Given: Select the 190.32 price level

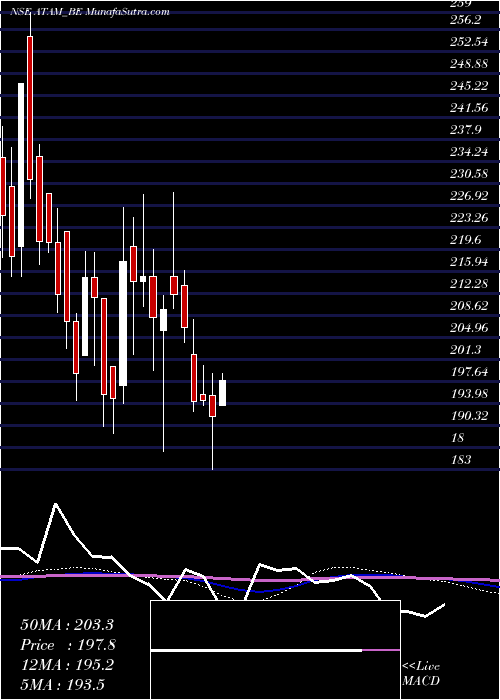Looking at the screenshot, I should pos(472,416).
